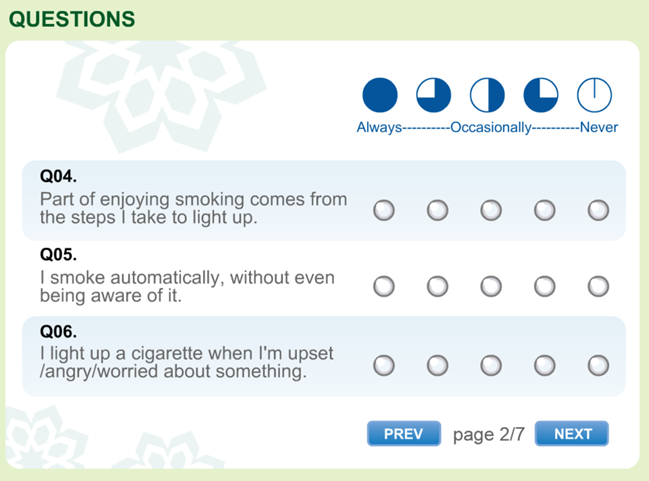Select Always for Q05 smoke automatically

coord(384,286)
